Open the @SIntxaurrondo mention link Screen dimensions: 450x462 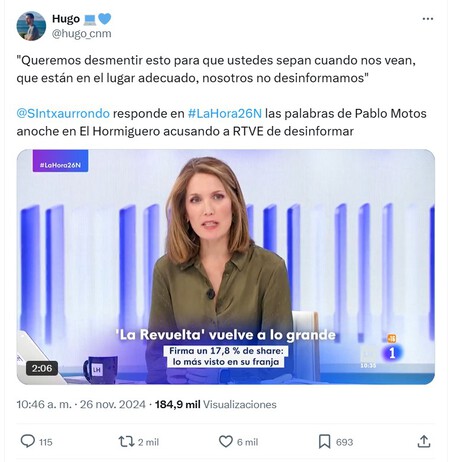point(63,114)
